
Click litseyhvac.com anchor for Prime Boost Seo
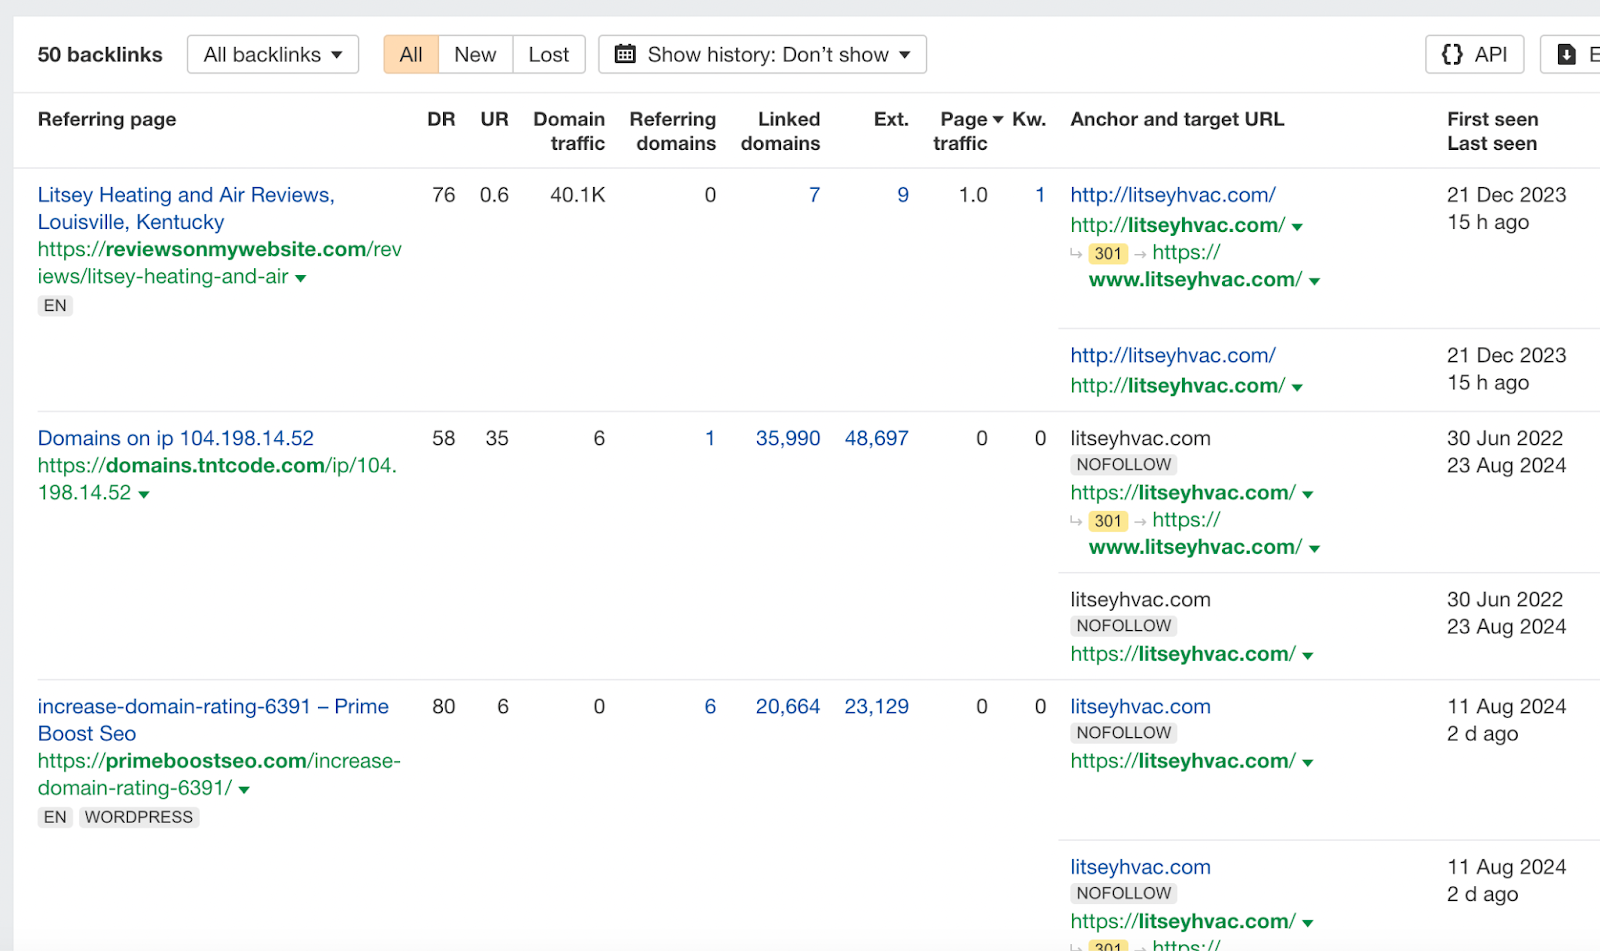point(1140,706)
